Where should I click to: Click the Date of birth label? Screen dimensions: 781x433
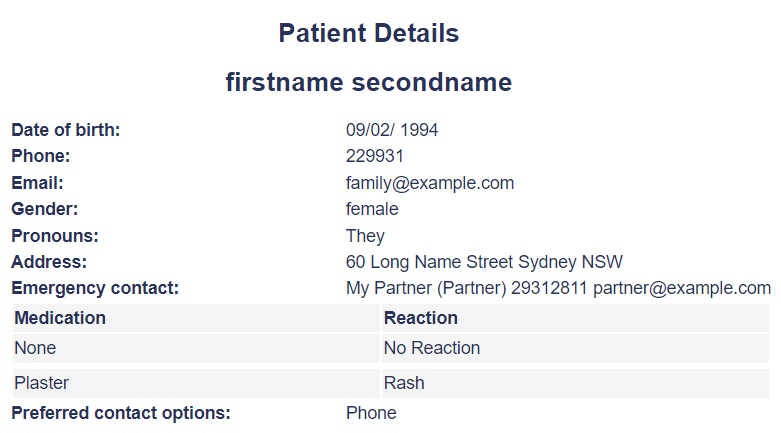66,130
